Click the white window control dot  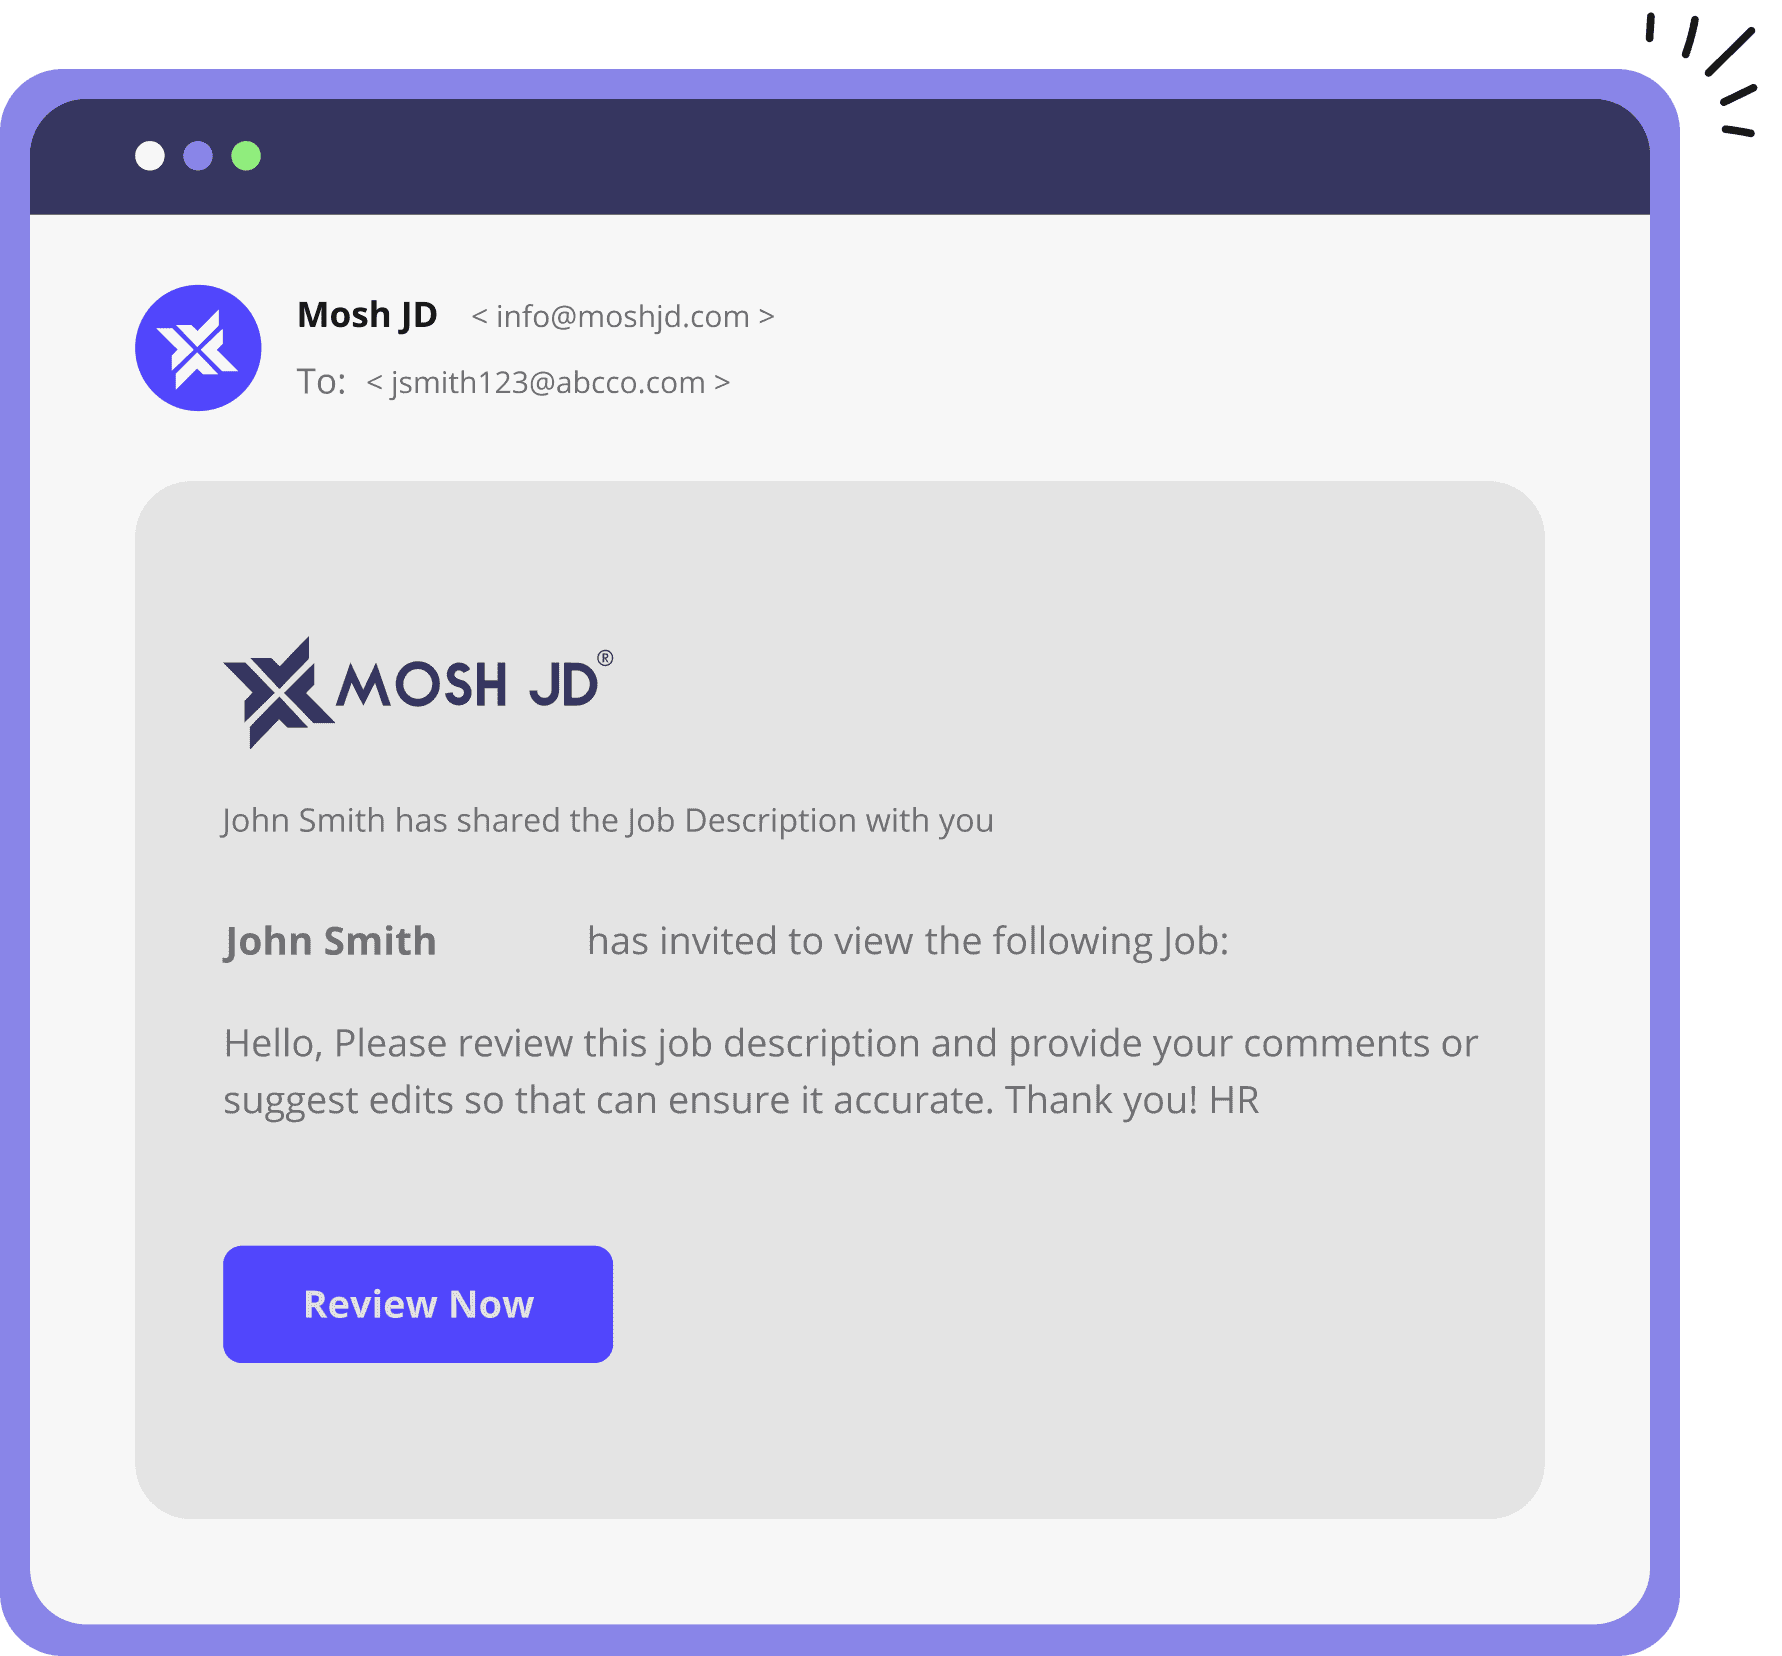coord(150,156)
